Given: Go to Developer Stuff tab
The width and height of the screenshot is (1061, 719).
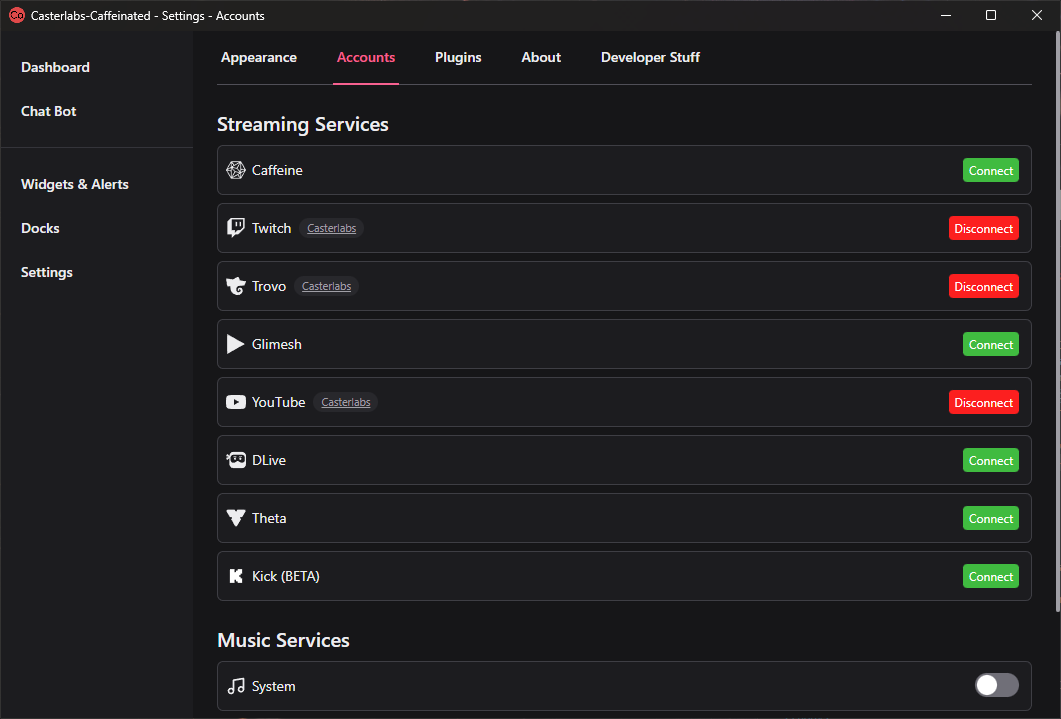Looking at the screenshot, I should coord(650,58).
